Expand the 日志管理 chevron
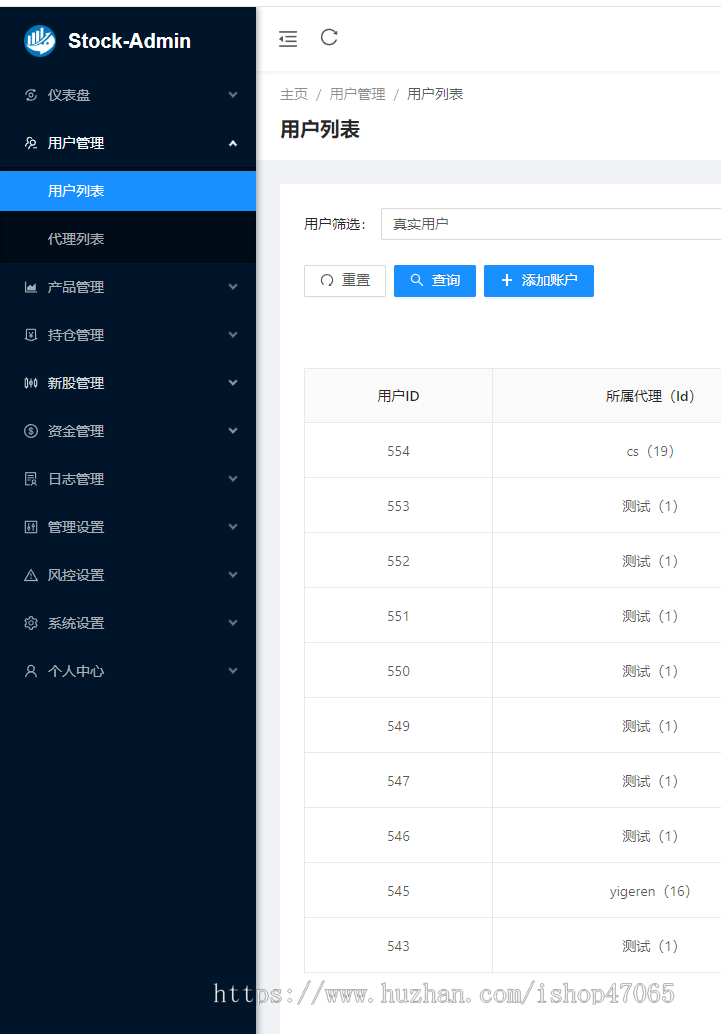Screen dimensions: 721x1034 pyautogui.click(x=233, y=479)
